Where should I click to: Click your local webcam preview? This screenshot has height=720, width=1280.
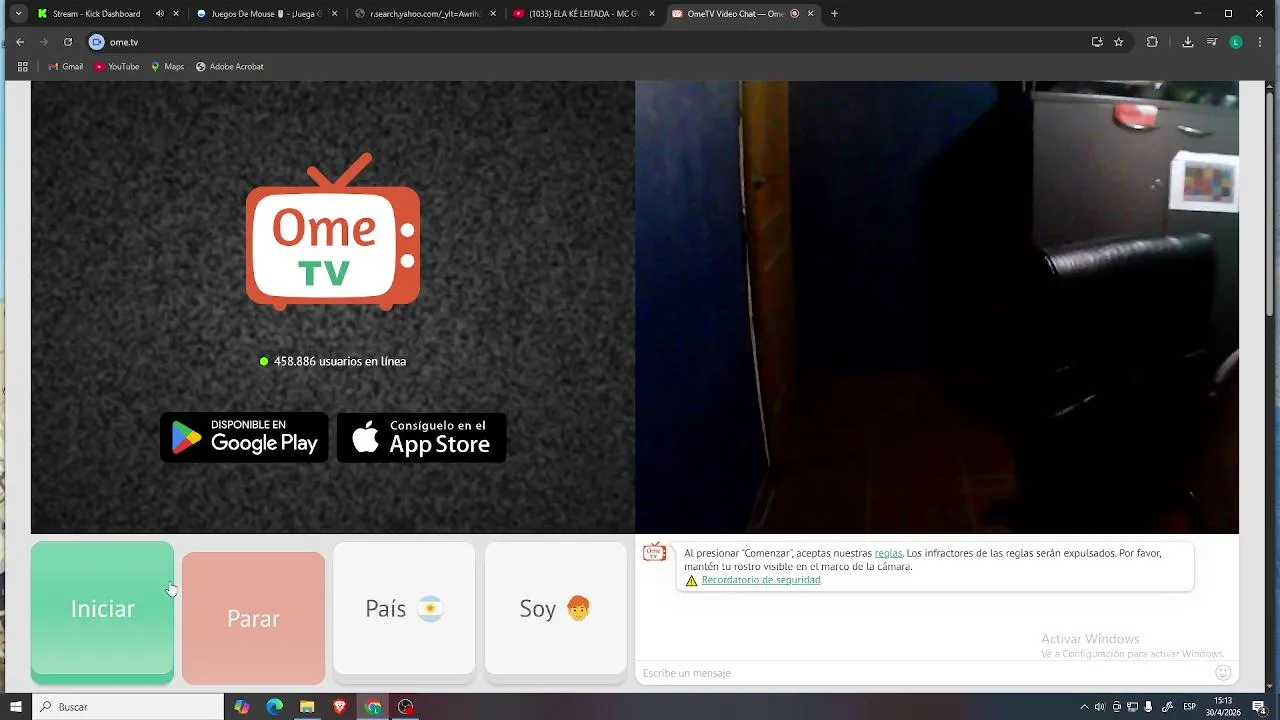click(937, 307)
